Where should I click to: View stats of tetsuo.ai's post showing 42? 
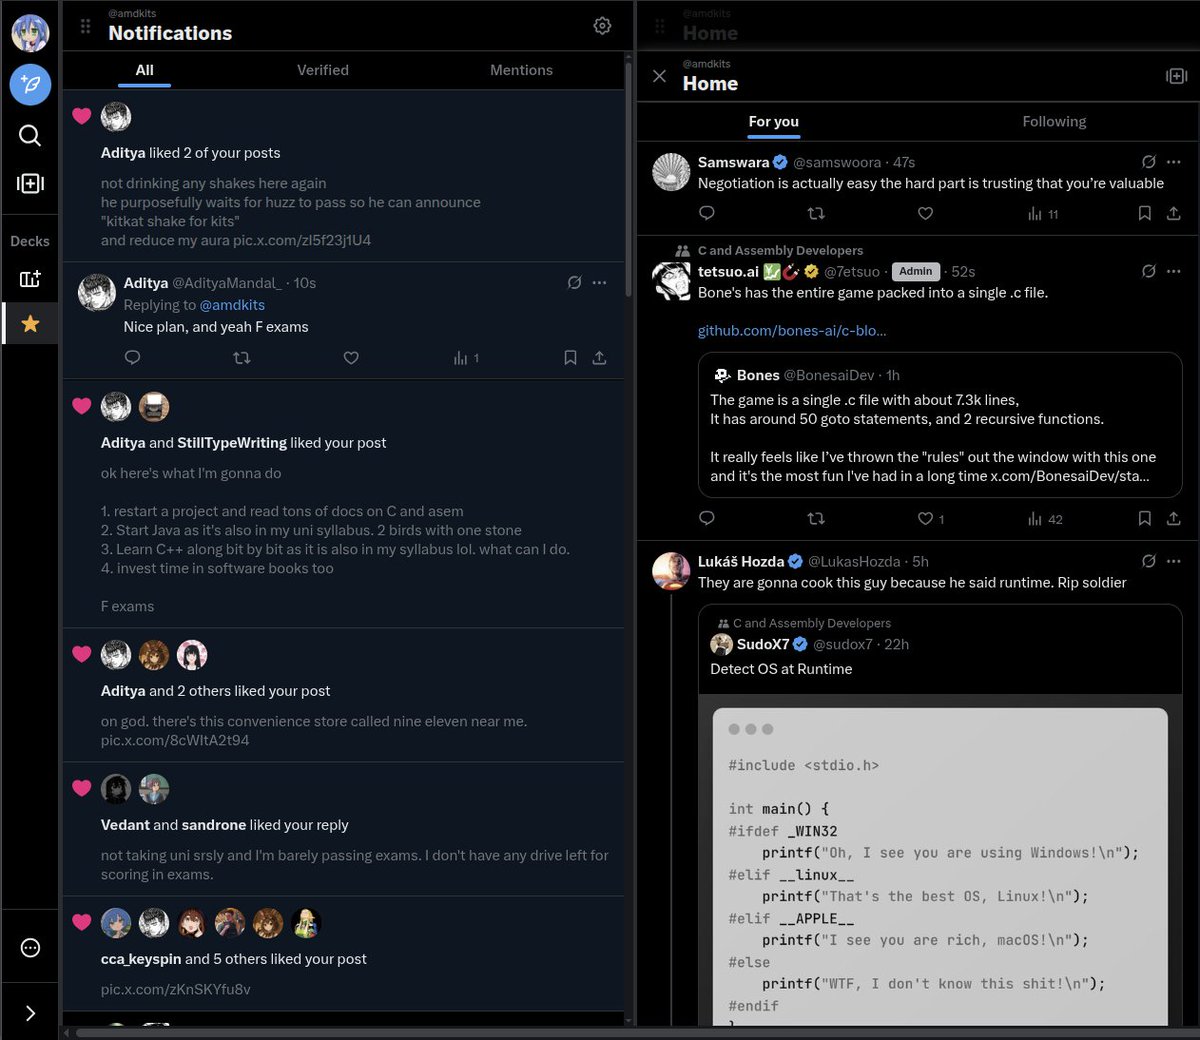pyautogui.click(x=1045, y=519)
